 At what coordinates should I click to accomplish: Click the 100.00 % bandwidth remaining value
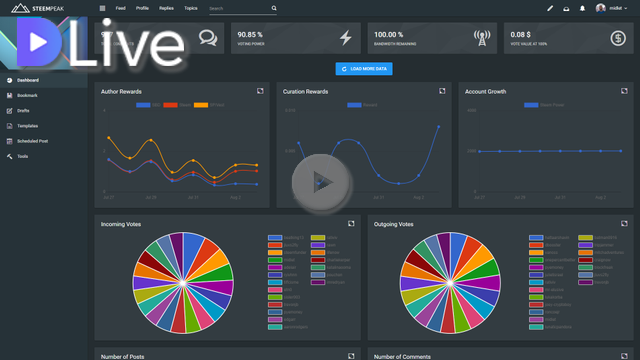(x=388, y=35)
